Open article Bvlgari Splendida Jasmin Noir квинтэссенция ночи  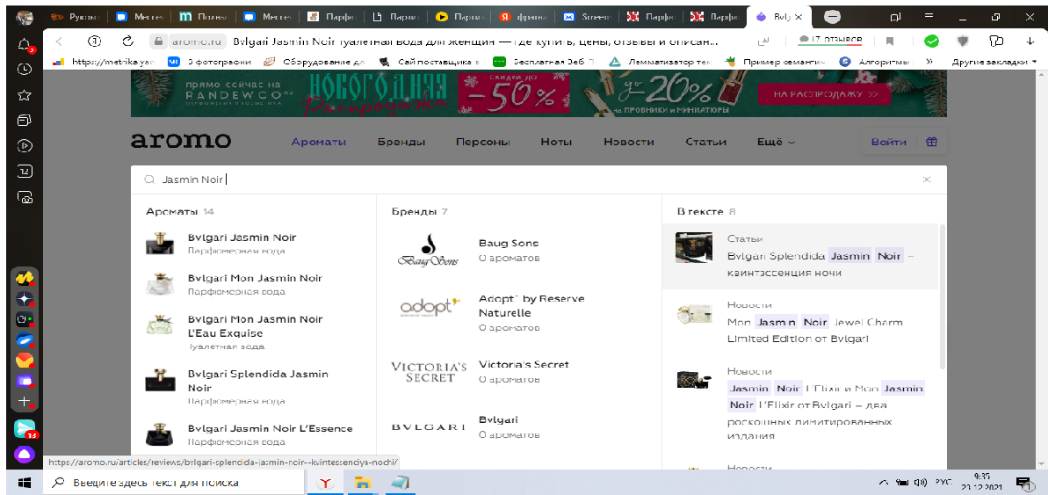(799, 257)
